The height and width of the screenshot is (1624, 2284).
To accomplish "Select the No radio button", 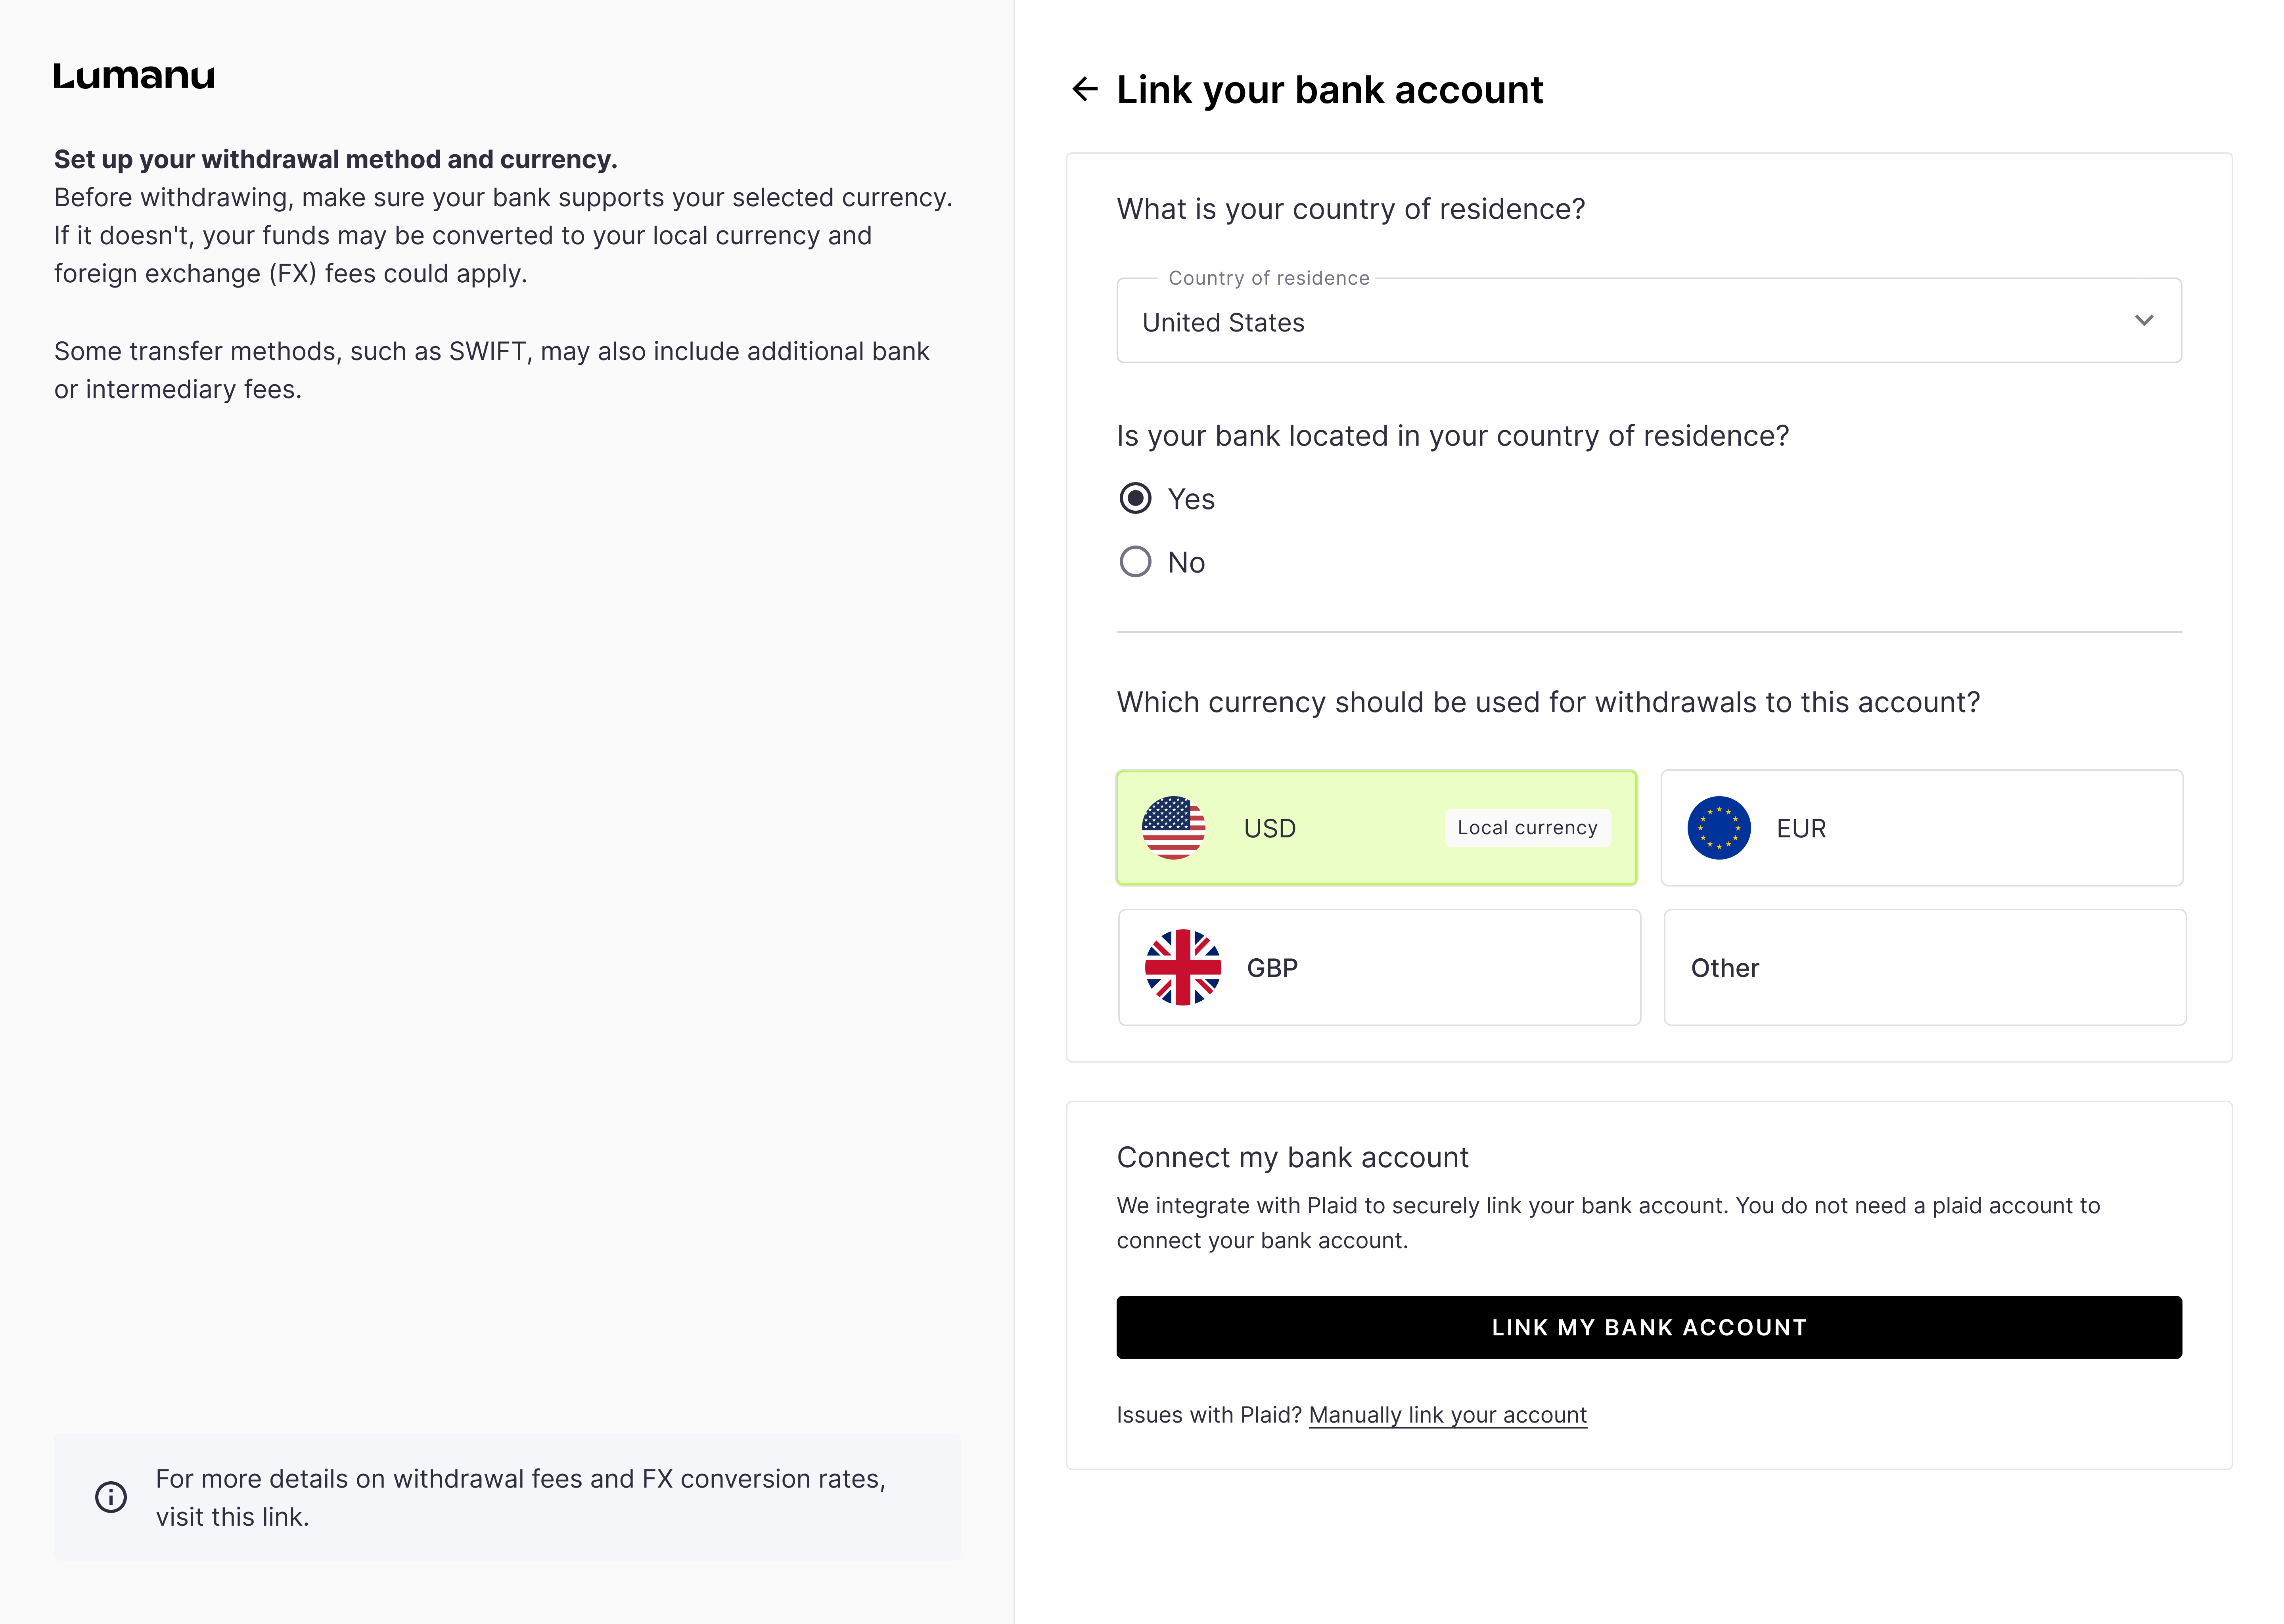I will tap(1135, 562).
